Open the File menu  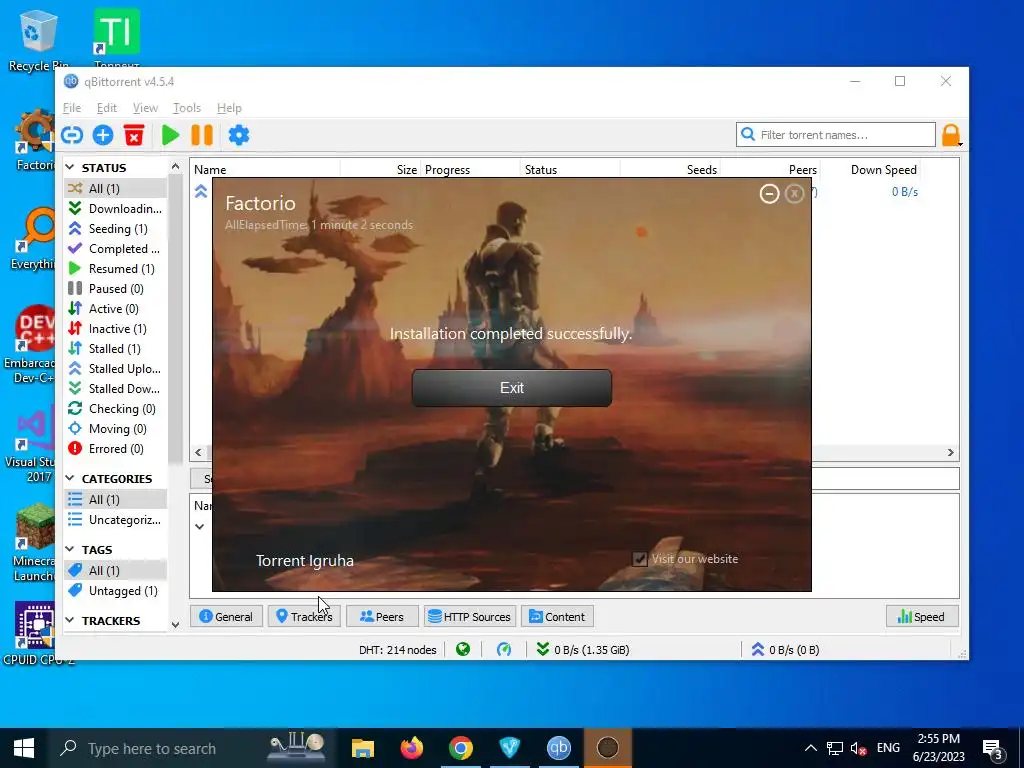(72, 108)
